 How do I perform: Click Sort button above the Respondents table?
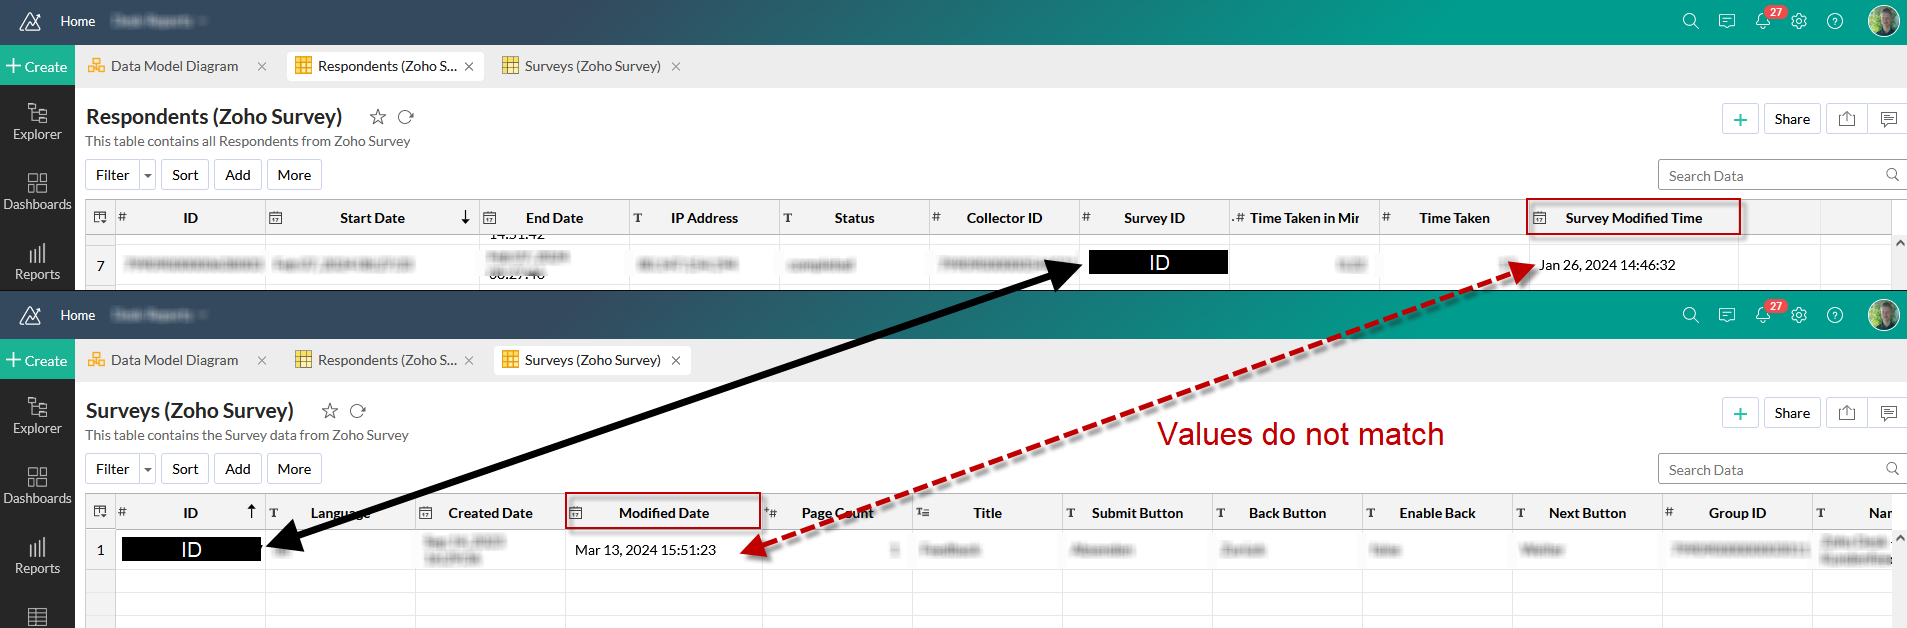pyautogui.click(x=185, y=175)
